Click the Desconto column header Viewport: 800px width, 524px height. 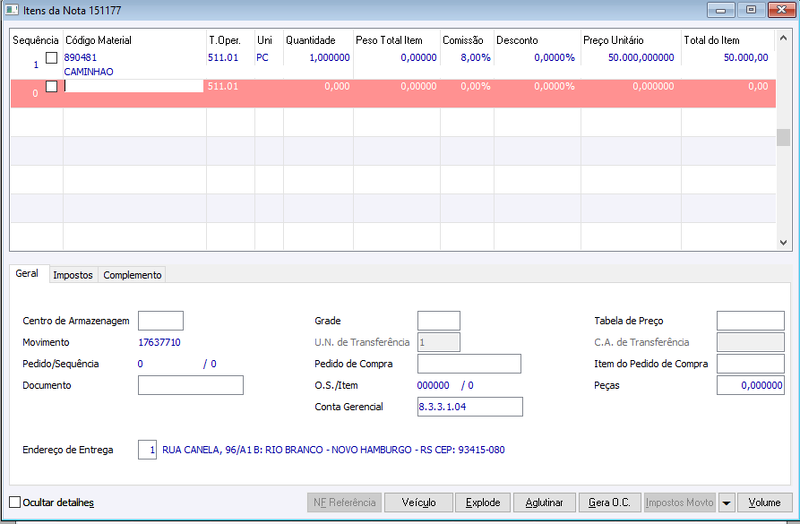point(517,40)
